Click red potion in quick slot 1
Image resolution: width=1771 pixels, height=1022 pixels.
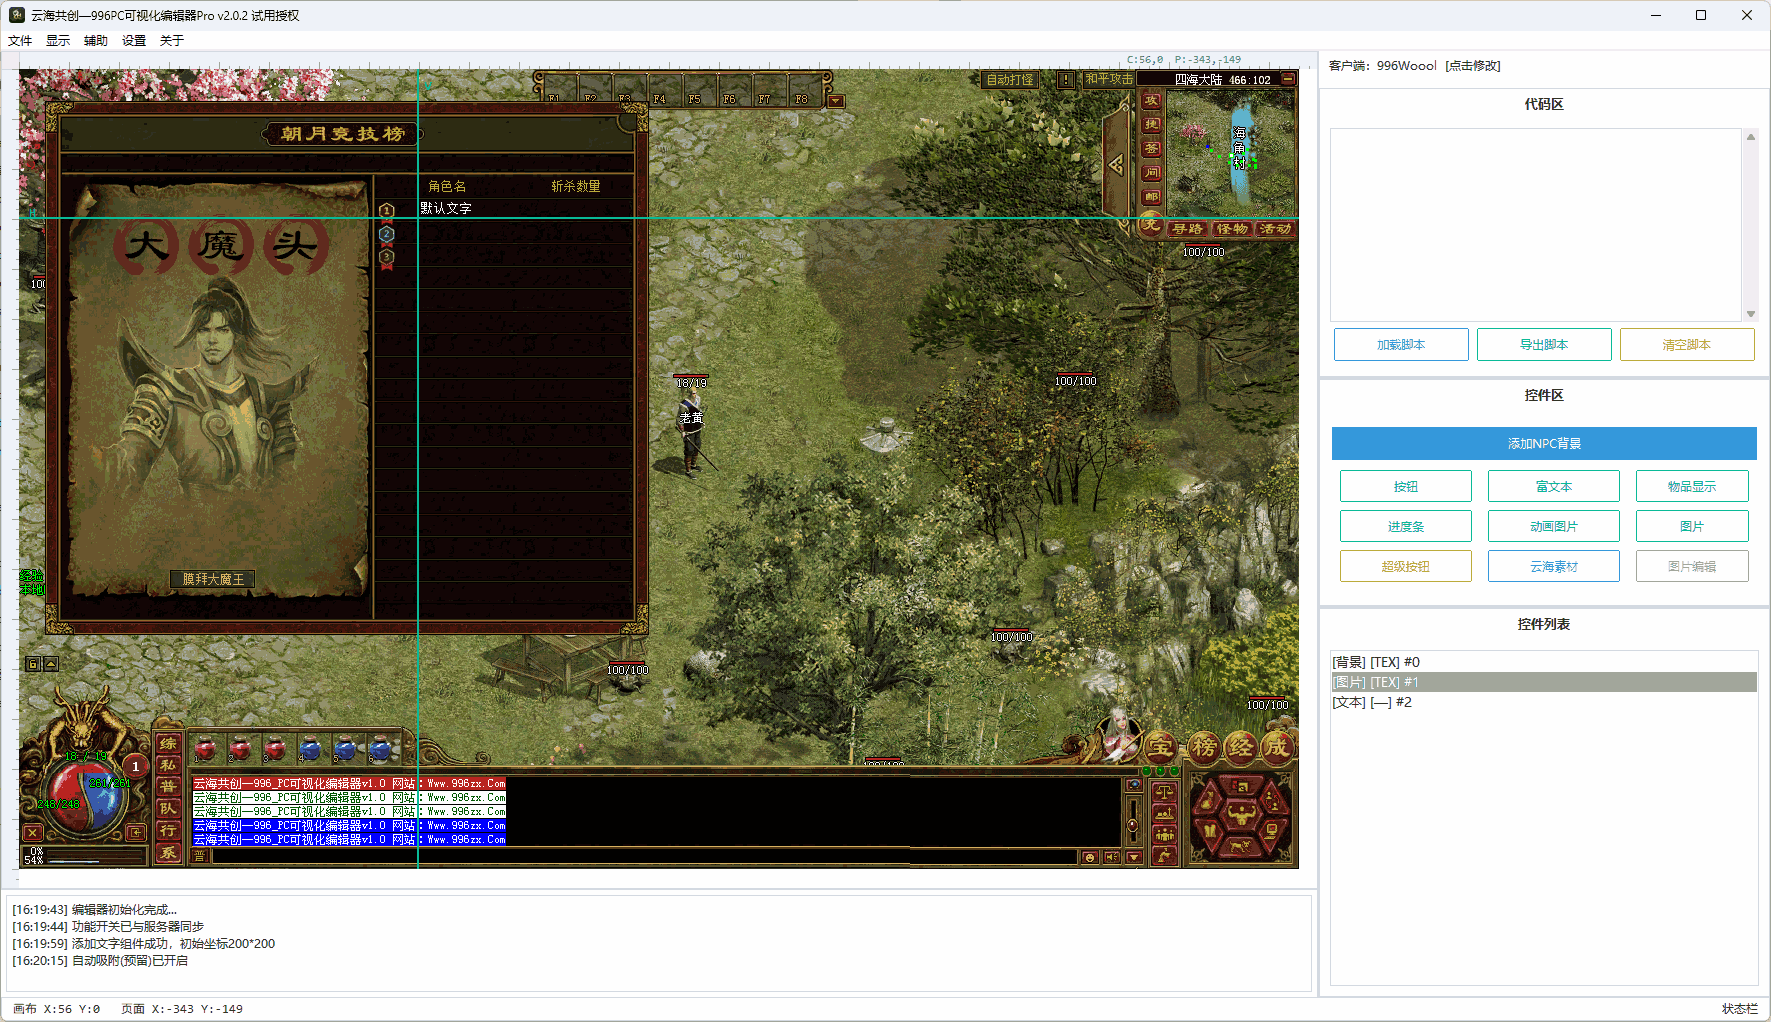(x=206, y=749)
